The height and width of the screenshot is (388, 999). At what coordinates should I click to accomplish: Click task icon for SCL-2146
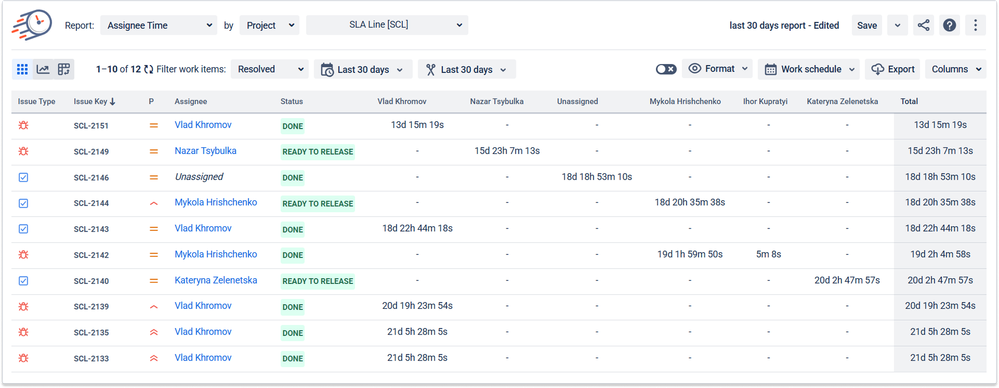(x=24, y=177)
